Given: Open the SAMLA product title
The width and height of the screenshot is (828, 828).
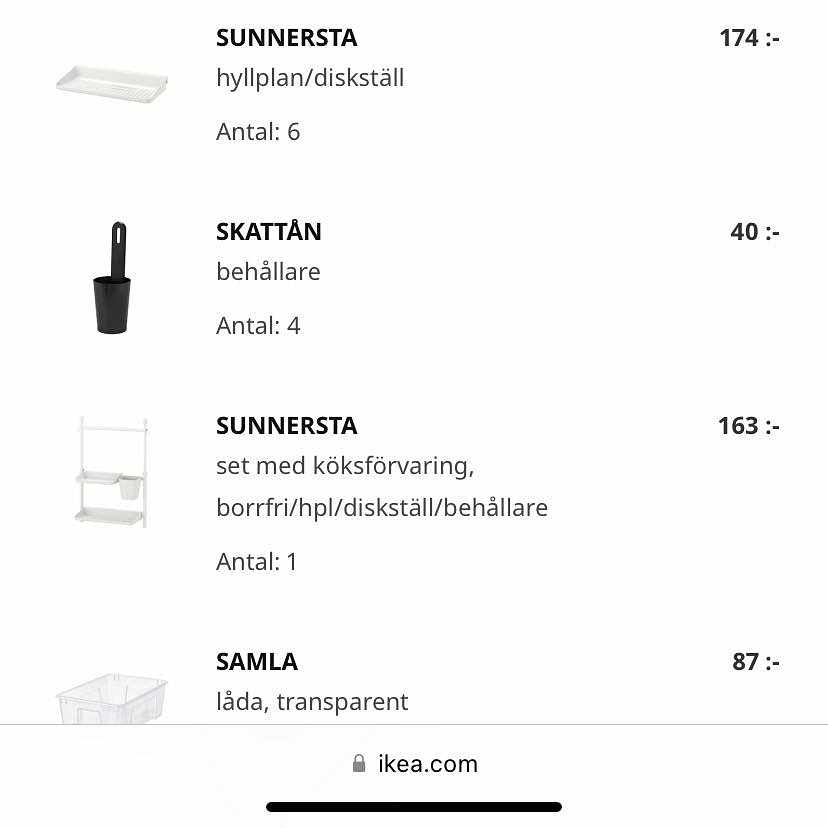Looking at the screenshot, I should (256, 662).
